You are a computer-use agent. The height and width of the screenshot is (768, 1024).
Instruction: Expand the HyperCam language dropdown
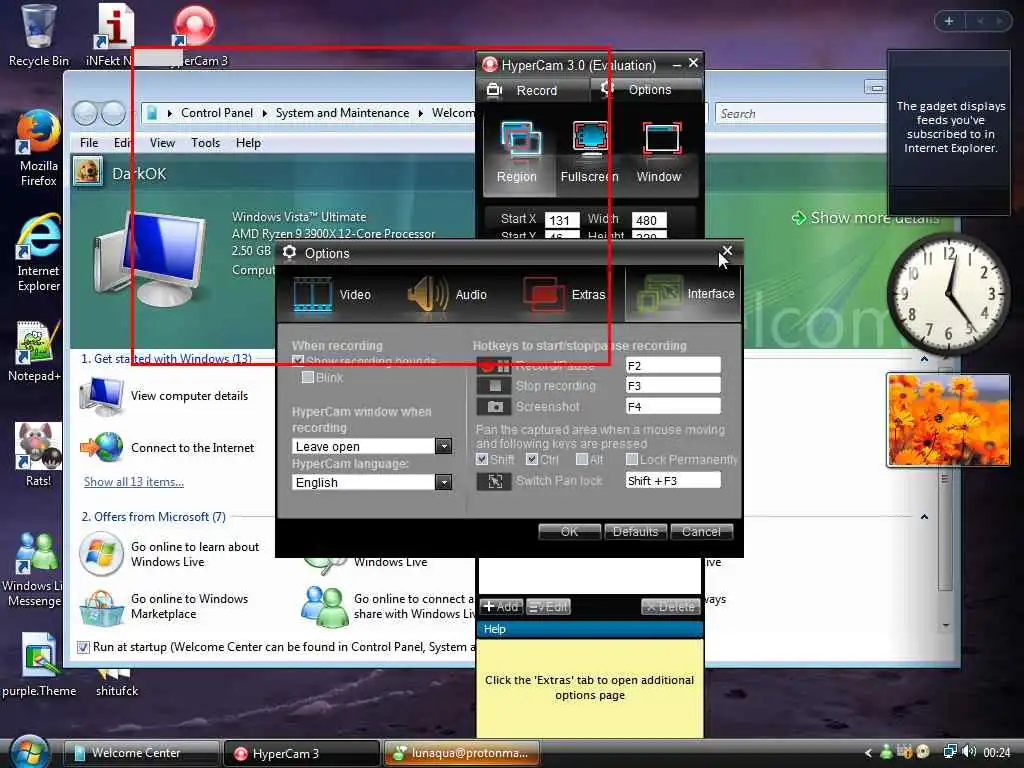tap(443, 482)
